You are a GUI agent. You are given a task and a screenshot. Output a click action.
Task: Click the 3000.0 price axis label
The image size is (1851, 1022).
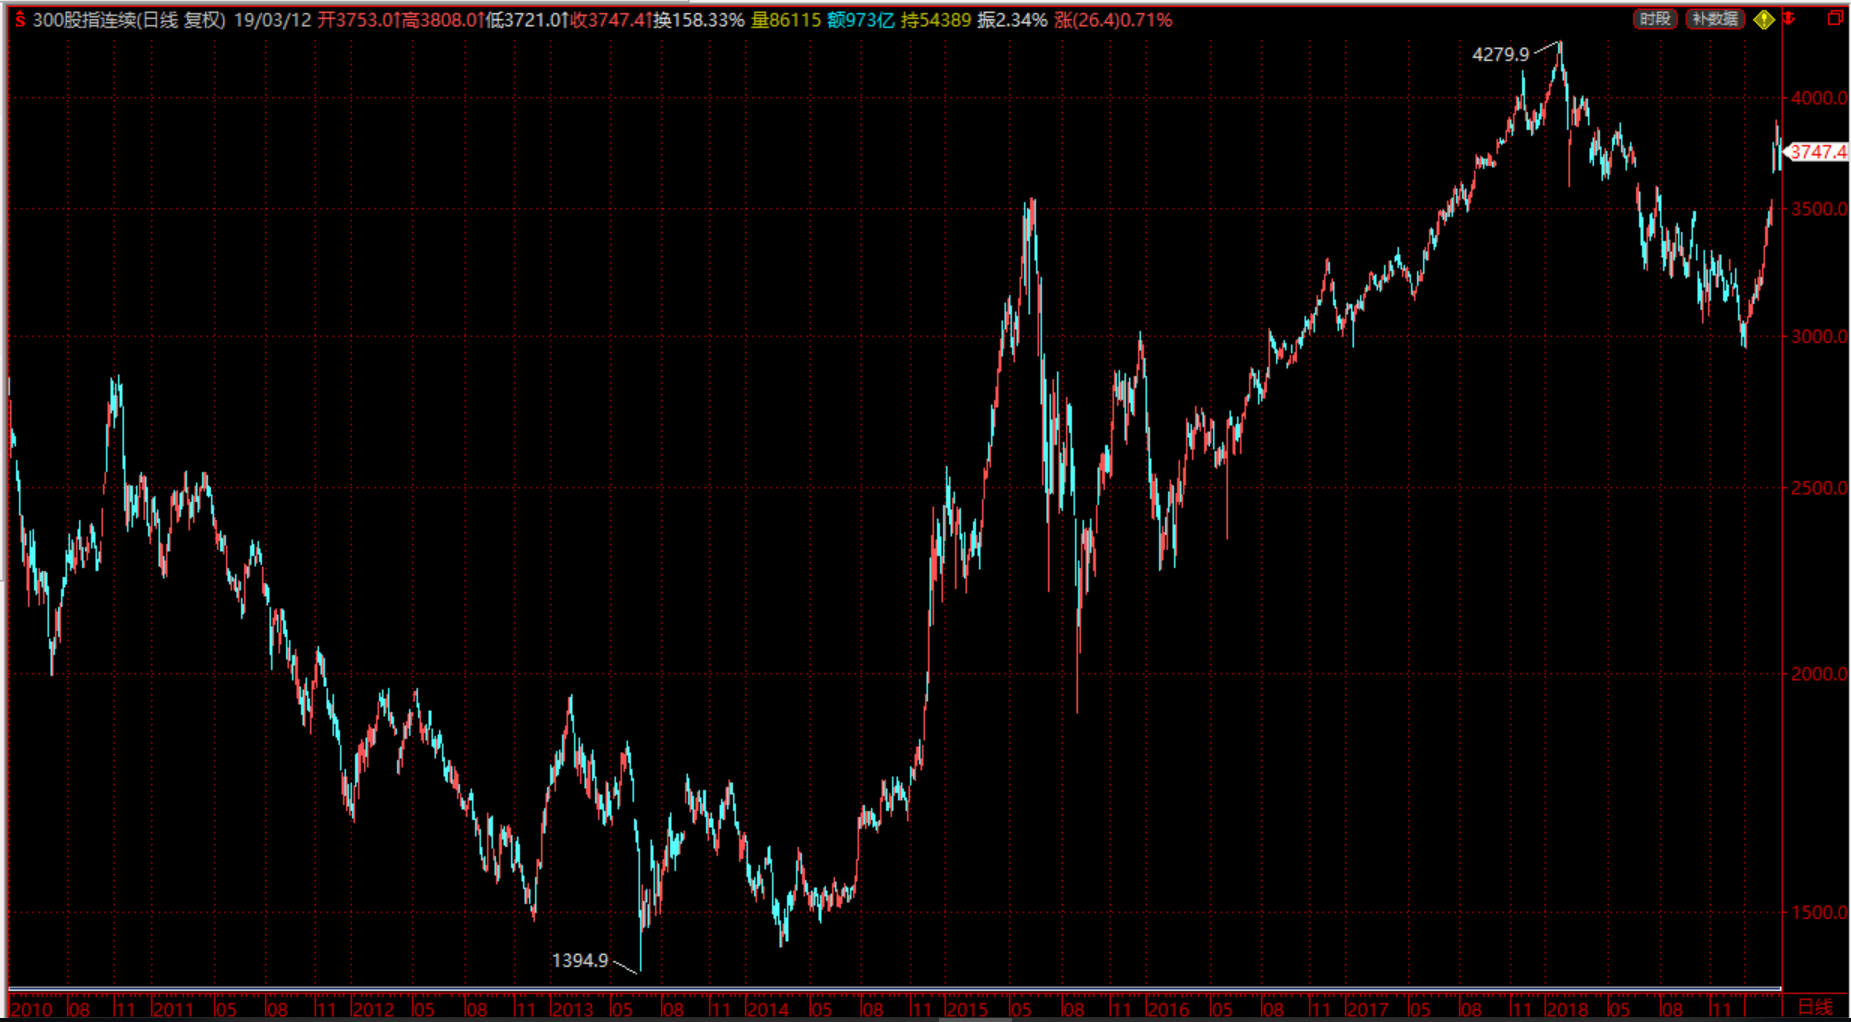click(1819, 336)
